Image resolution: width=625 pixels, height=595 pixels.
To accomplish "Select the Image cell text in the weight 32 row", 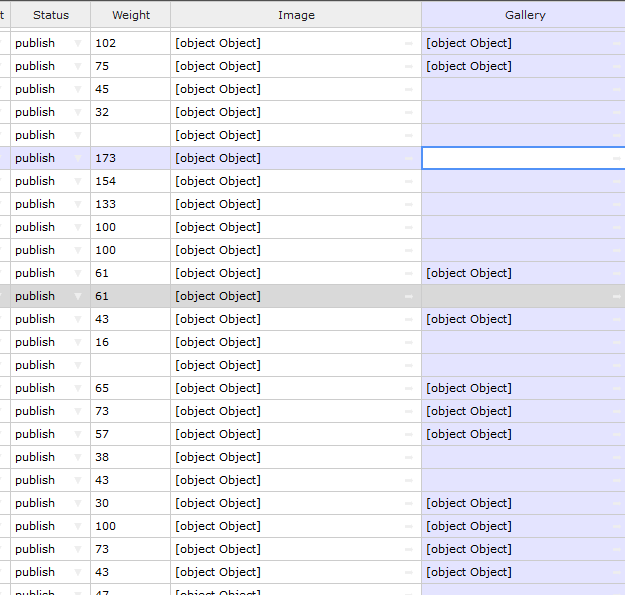I will [218, 112].
